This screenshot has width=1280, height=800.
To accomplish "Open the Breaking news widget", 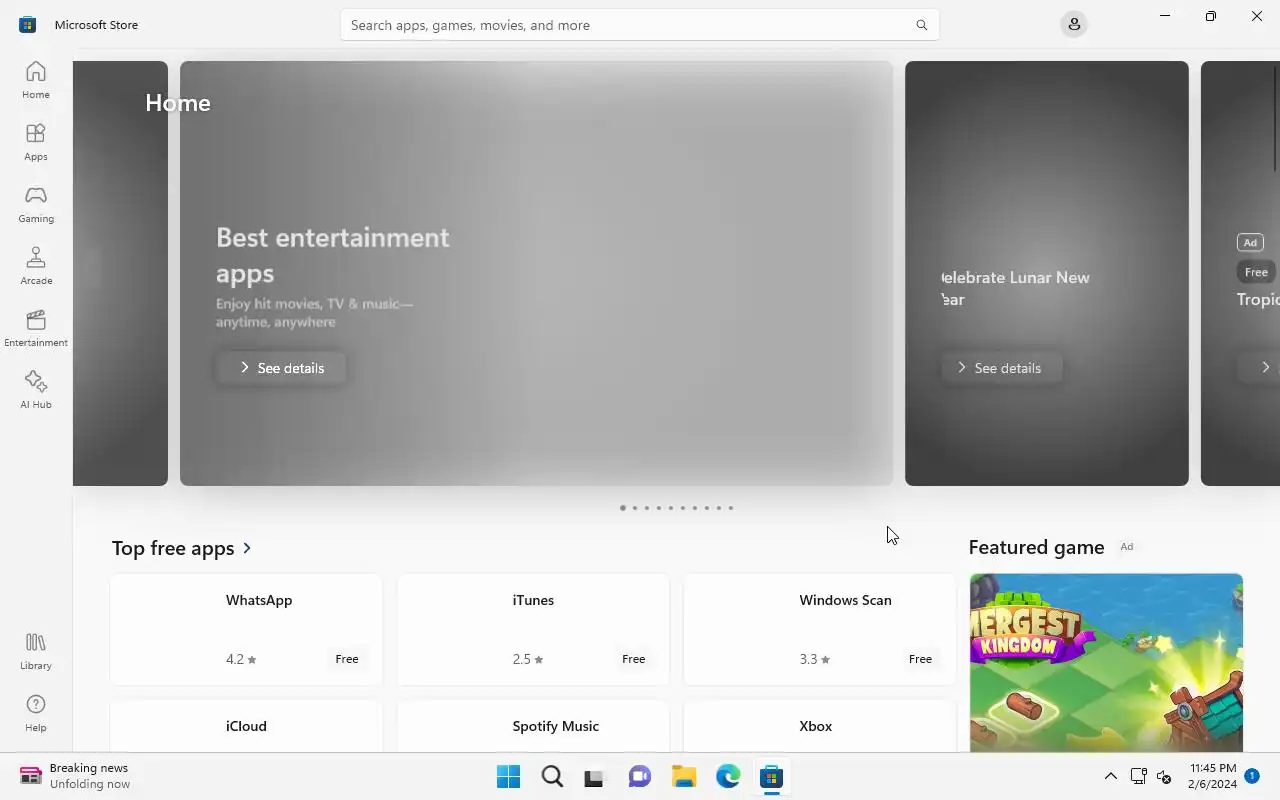I will [76, 776].
